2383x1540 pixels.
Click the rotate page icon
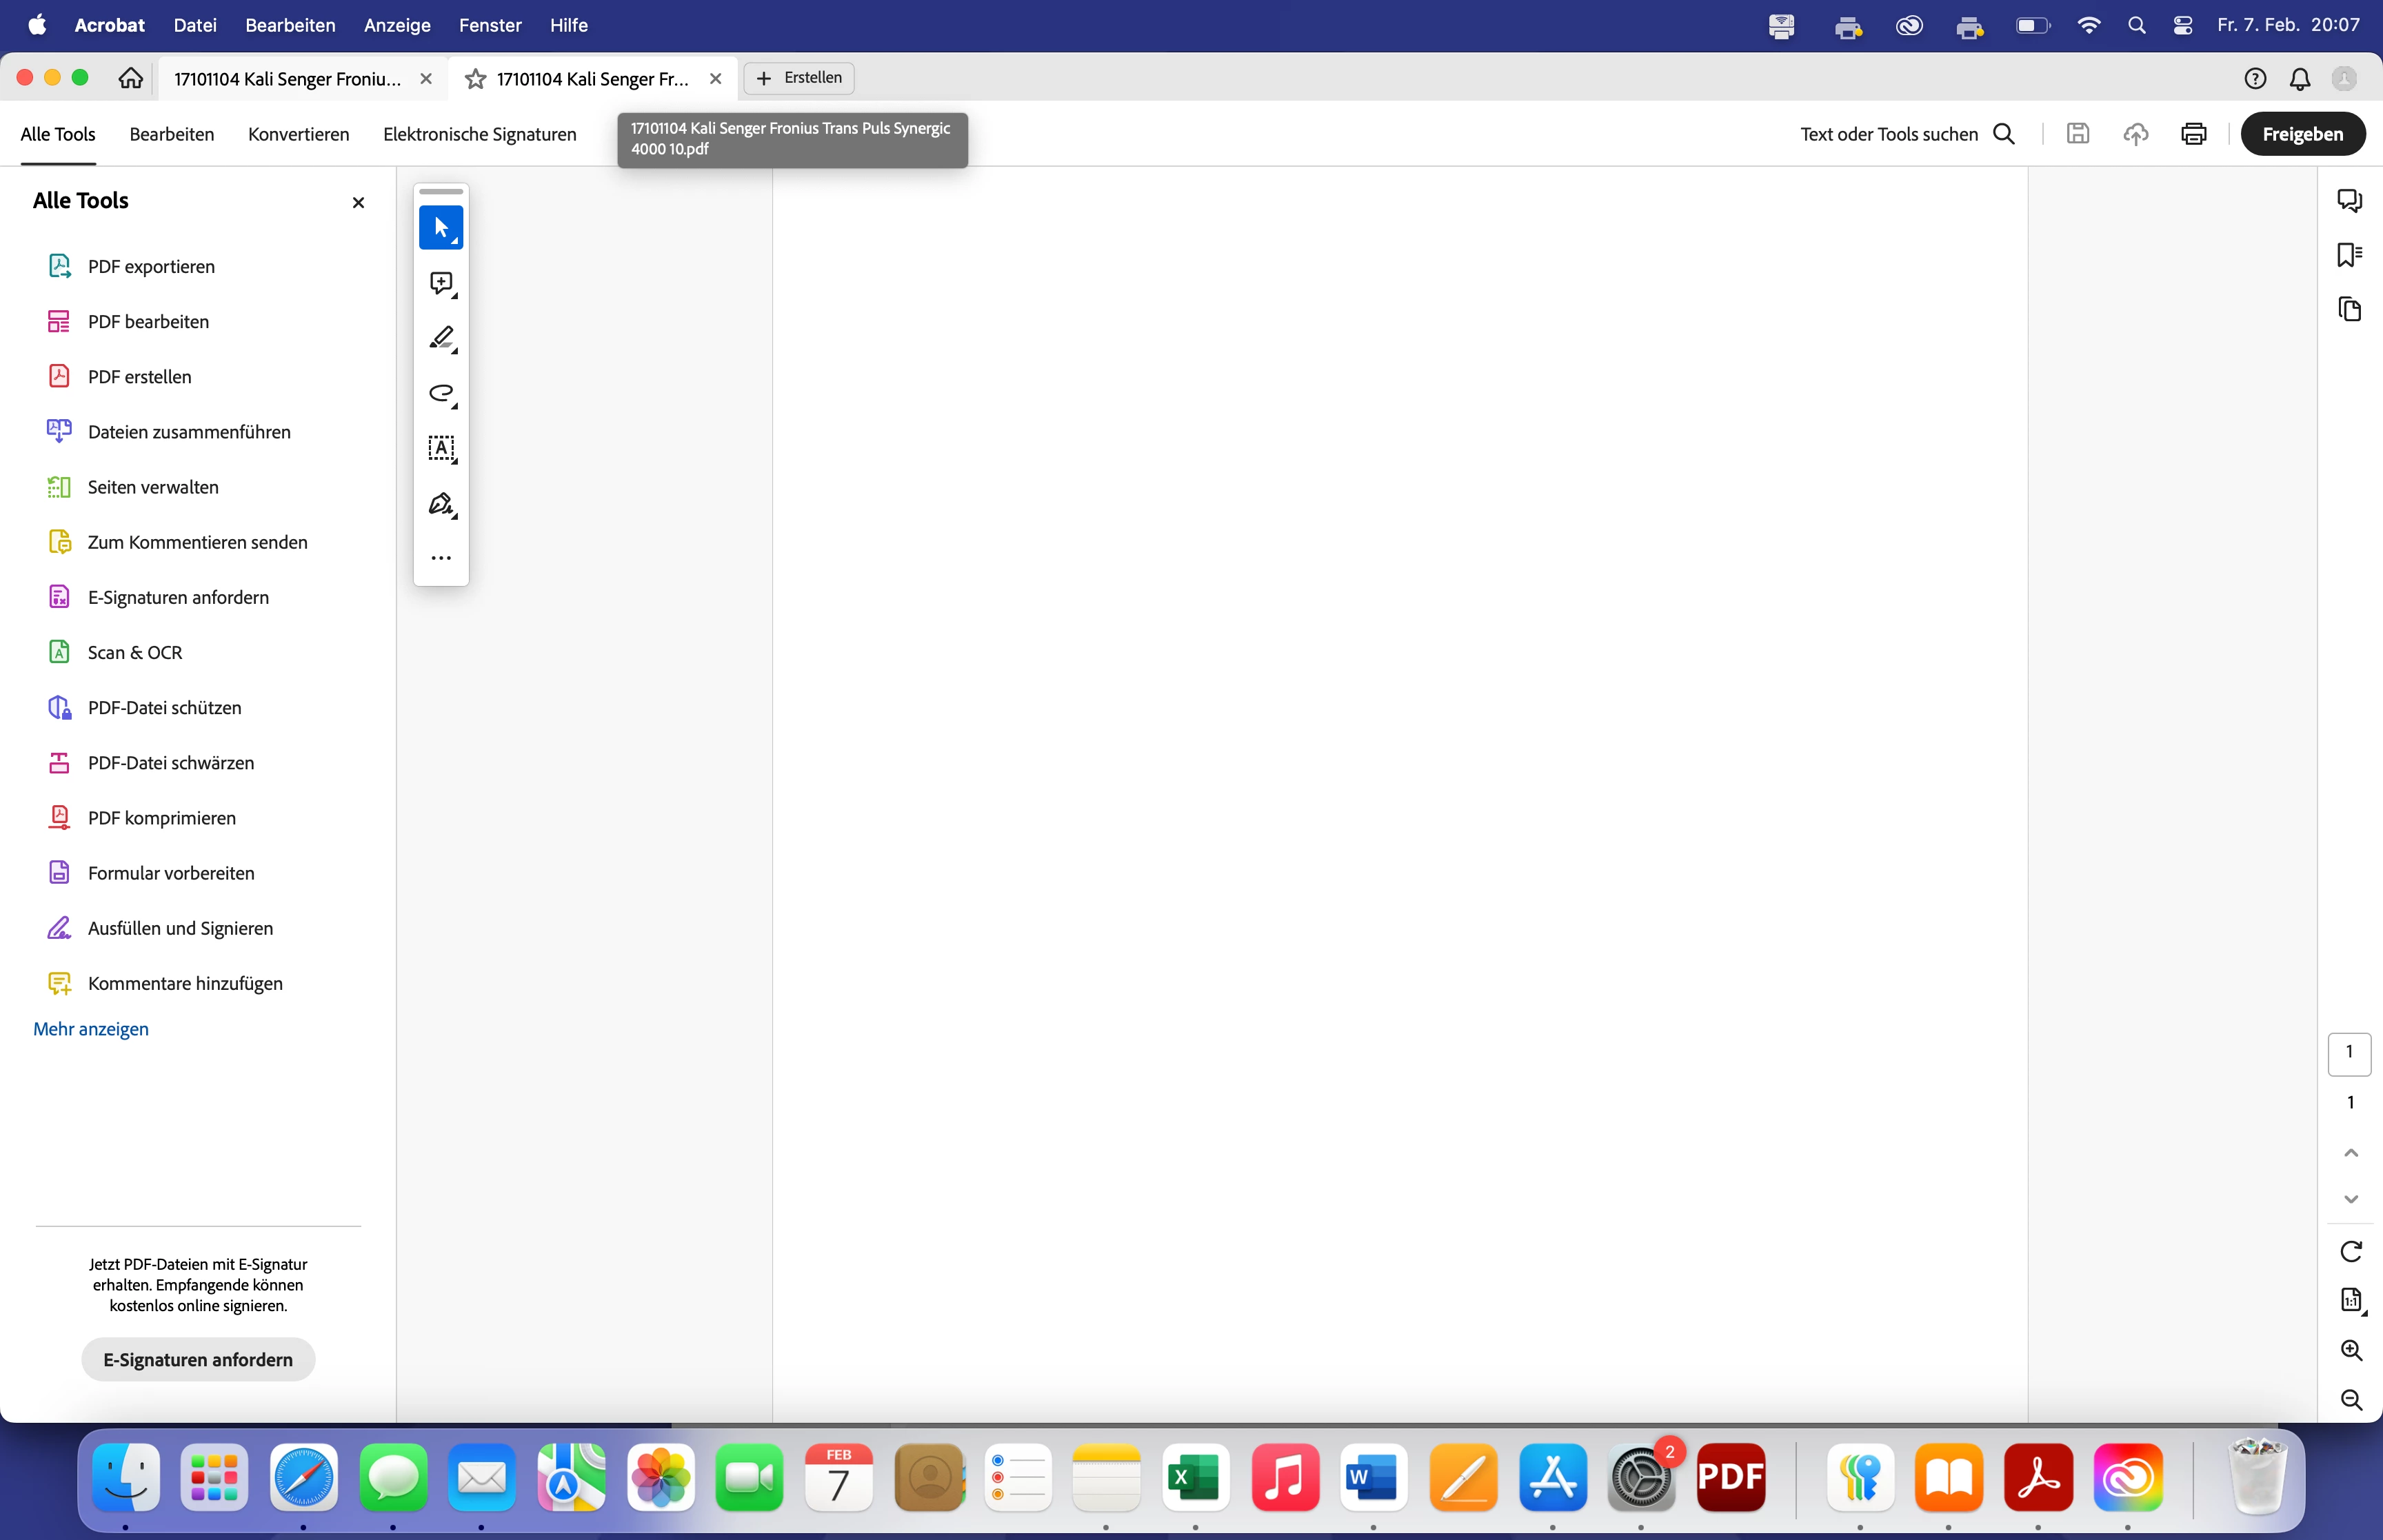2350,1251
